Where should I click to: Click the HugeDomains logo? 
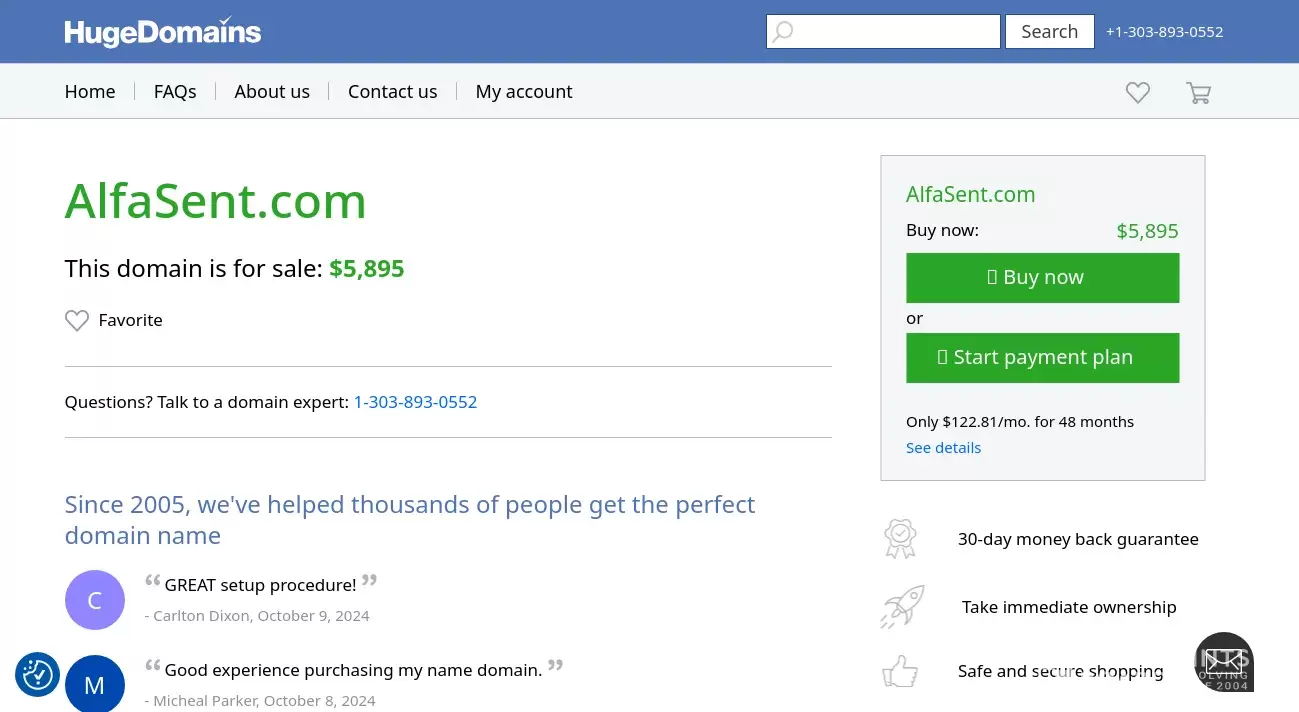pos(163,32)
